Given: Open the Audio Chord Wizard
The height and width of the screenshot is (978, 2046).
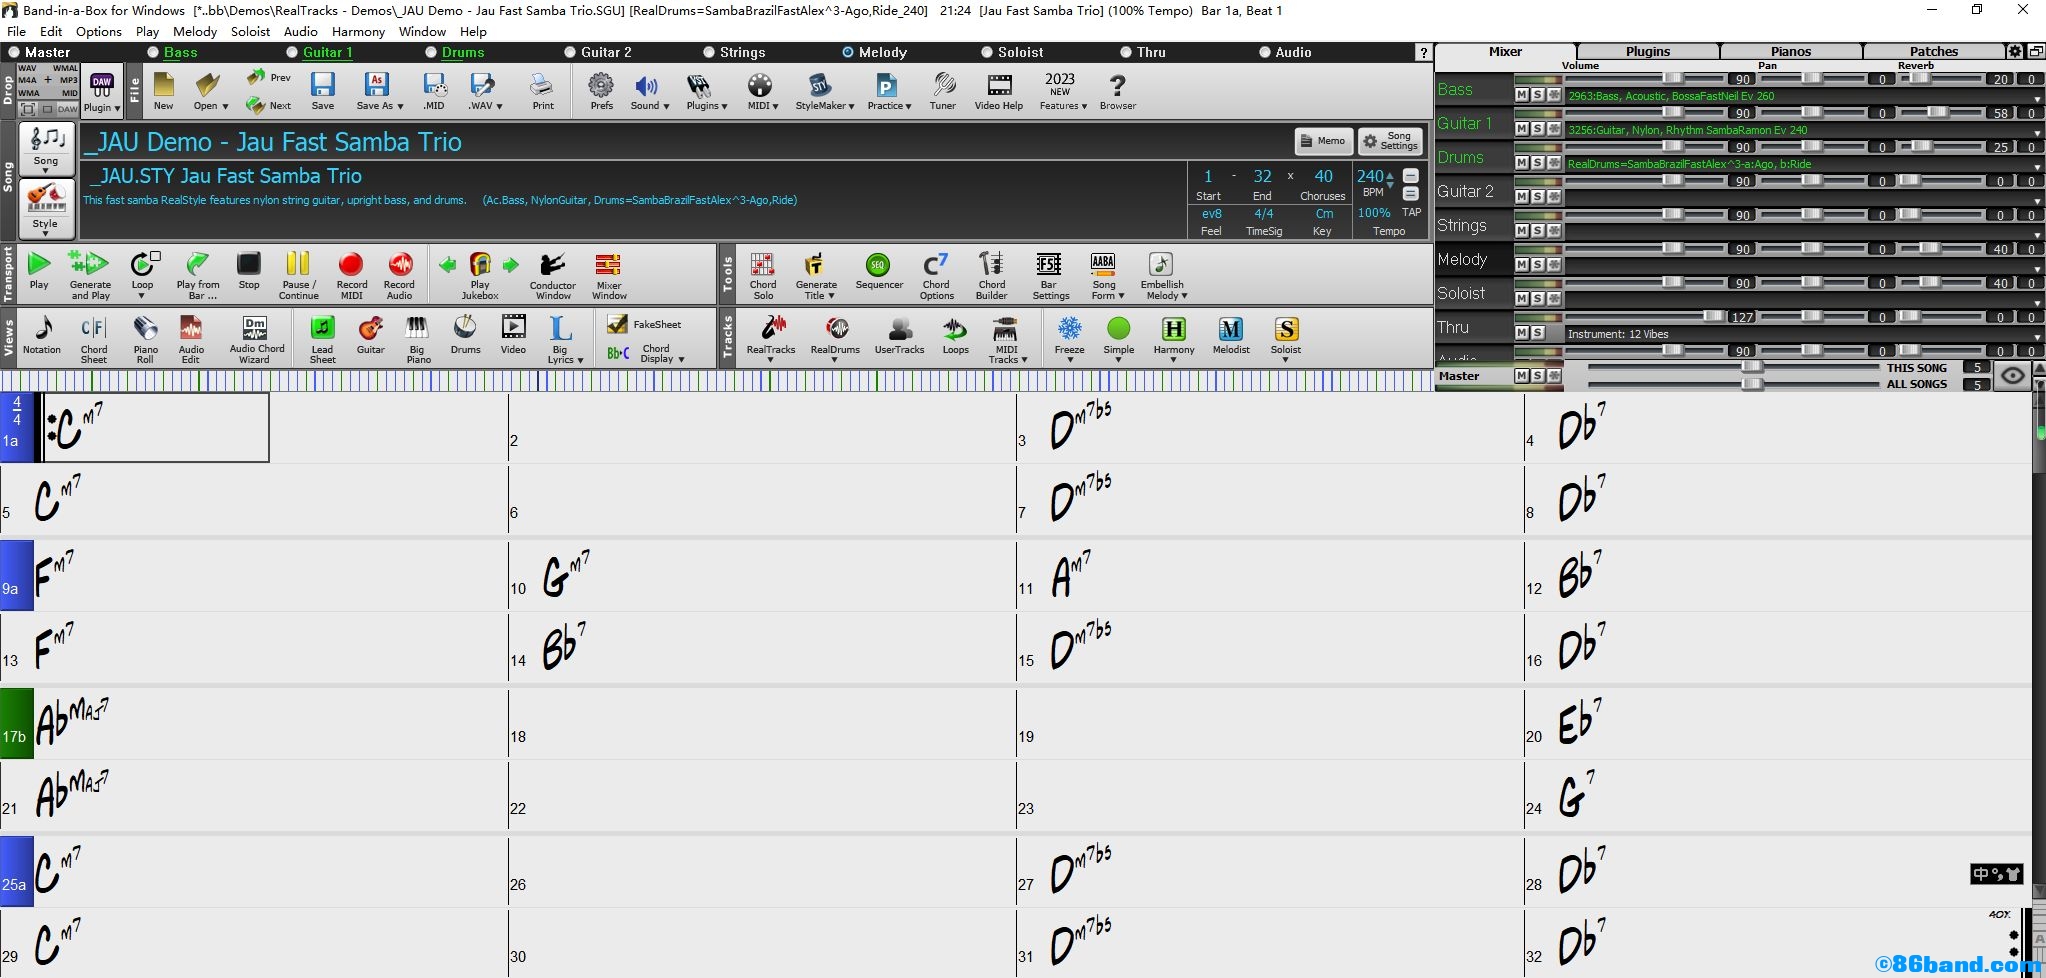Looking at the screenshot, I should pos(256,338).
